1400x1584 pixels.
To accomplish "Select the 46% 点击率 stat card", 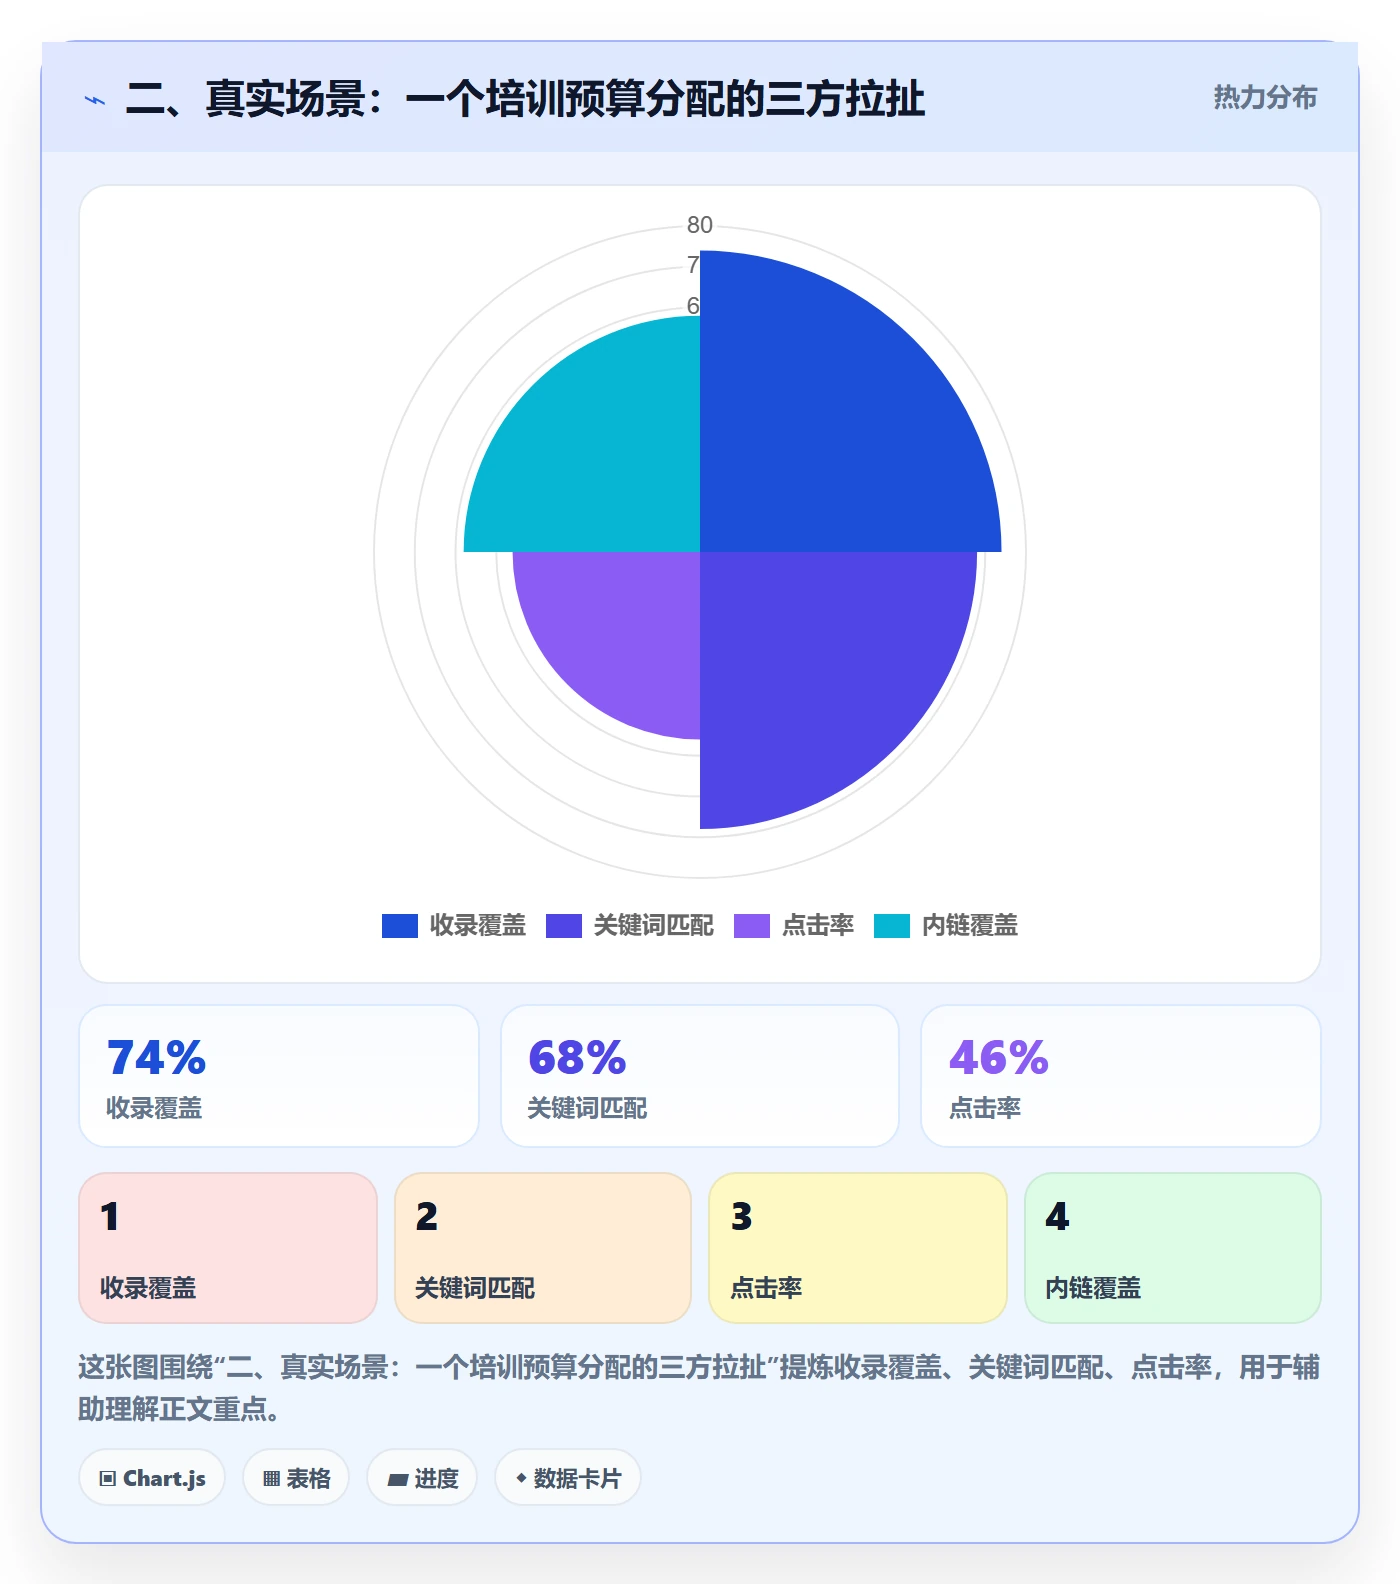I will point(1121,1076).
